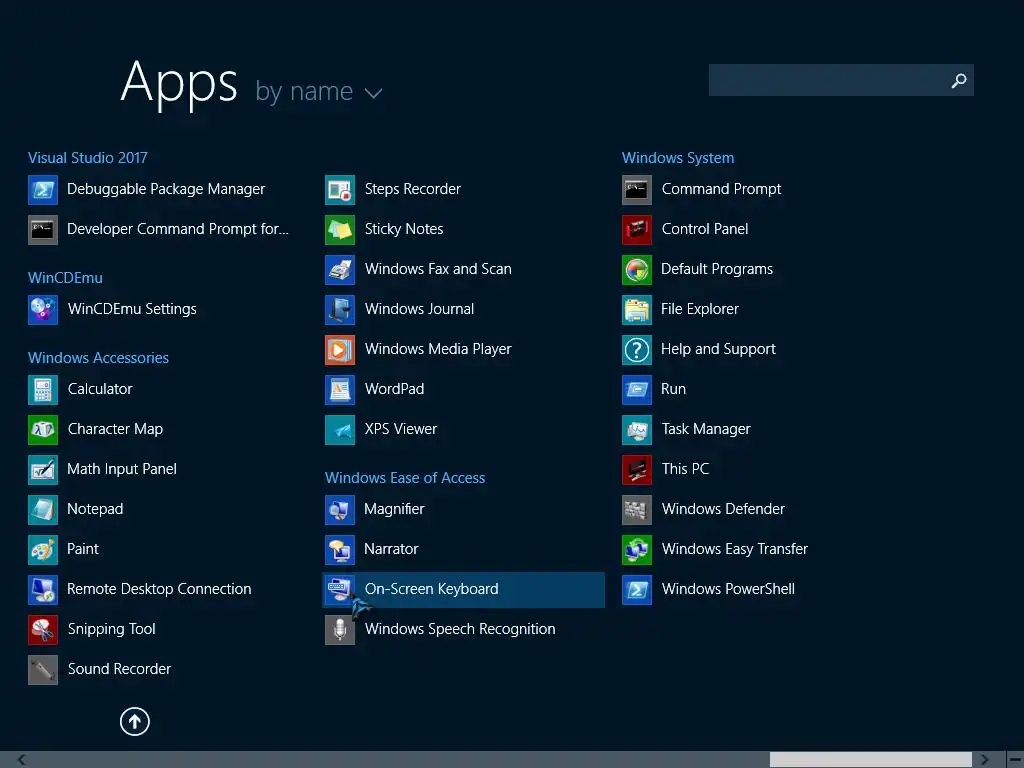Image resolution: width=1024 pixels, height=768 pixels.
Task: Select the Visual Studio 2017 group header
Action: click(x=88, y=158)
